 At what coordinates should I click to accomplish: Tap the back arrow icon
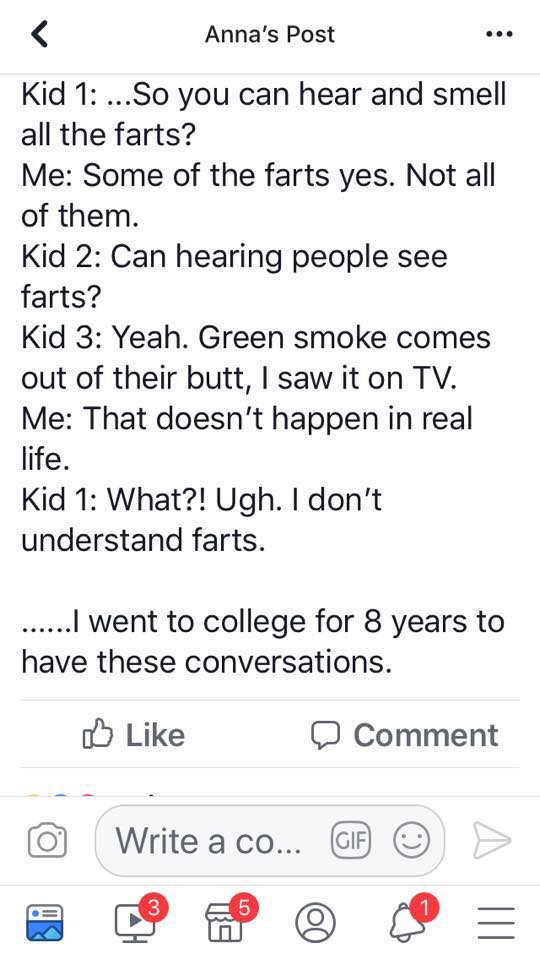point(39,34)
